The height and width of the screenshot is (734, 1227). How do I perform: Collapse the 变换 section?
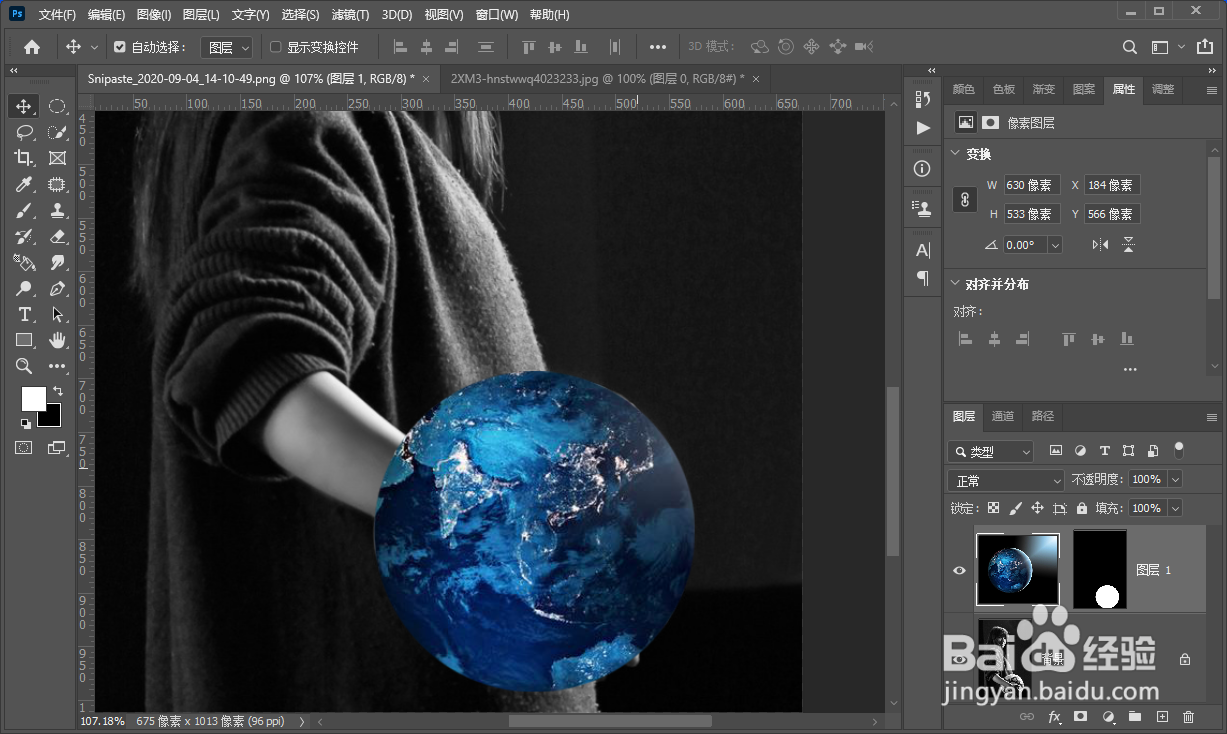pos(954,154)
